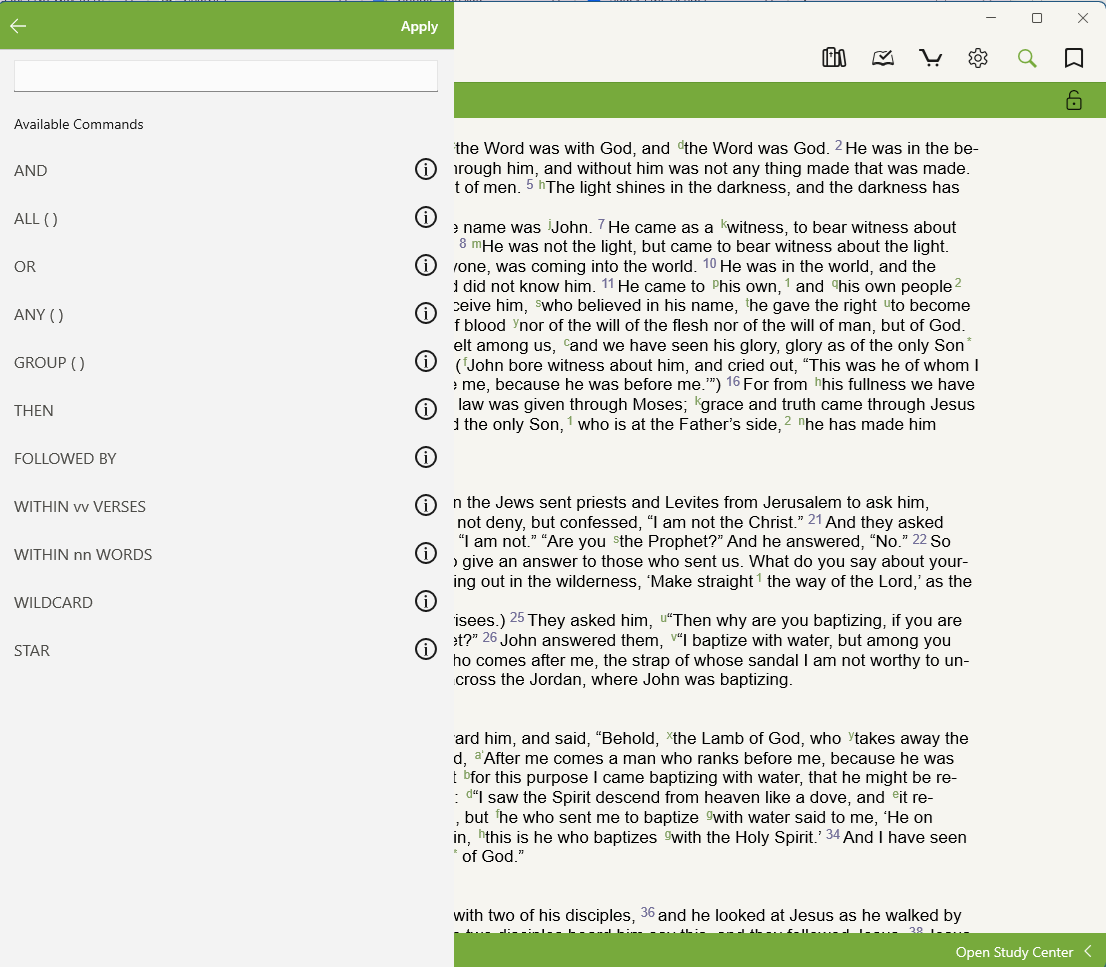Choose the WITHIN nn WORDS command

83,555
